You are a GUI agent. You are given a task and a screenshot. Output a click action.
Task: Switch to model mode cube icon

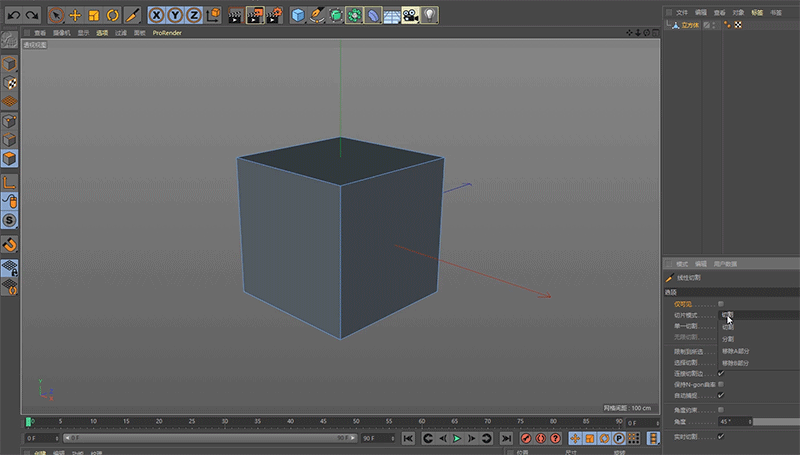pyautogui.click(x=9, y=64)
